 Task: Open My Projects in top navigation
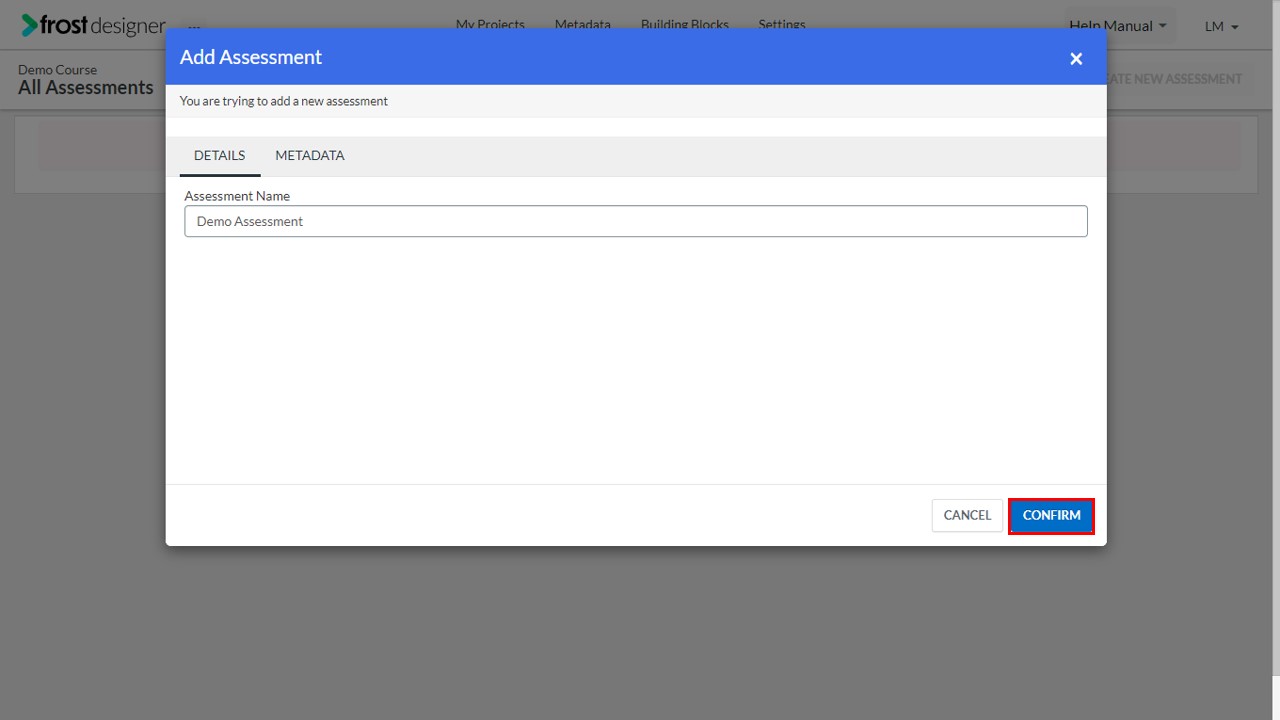tap(490, 24)
